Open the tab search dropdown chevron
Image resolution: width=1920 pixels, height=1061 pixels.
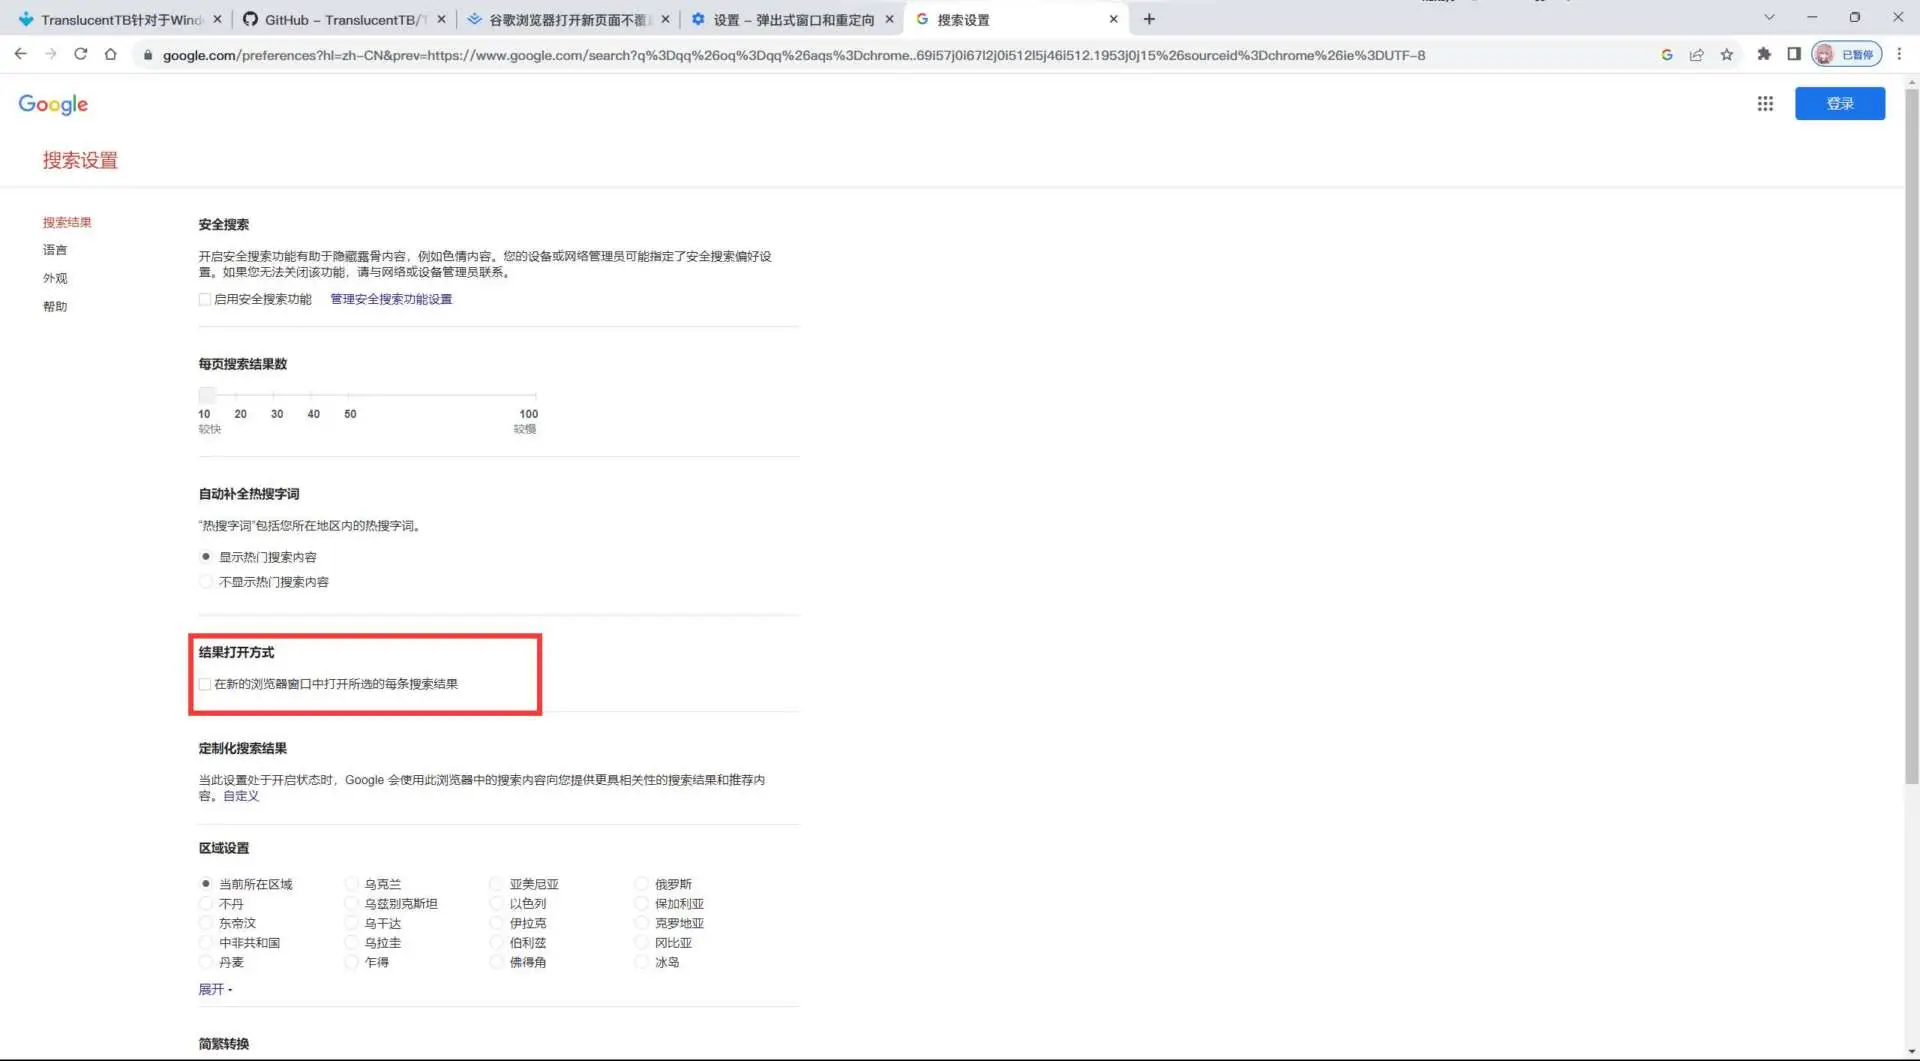pyautogui.click(x=1769, y=17)
